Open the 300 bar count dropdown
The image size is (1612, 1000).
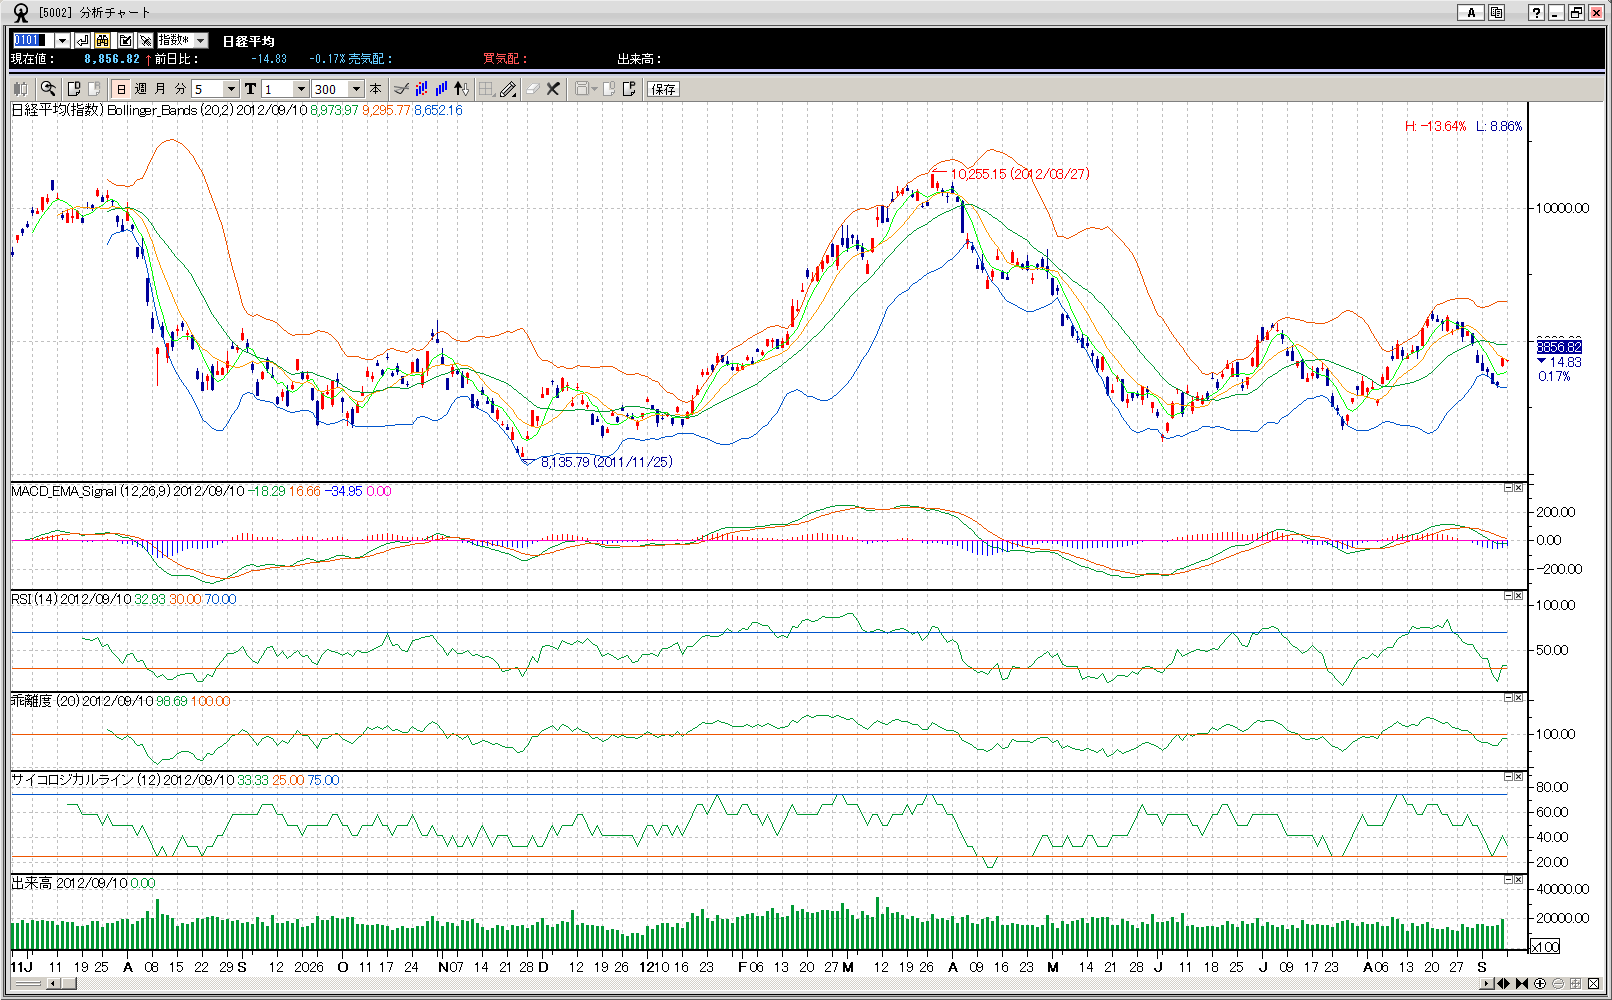pyautogui.click(x=356, y=89)
